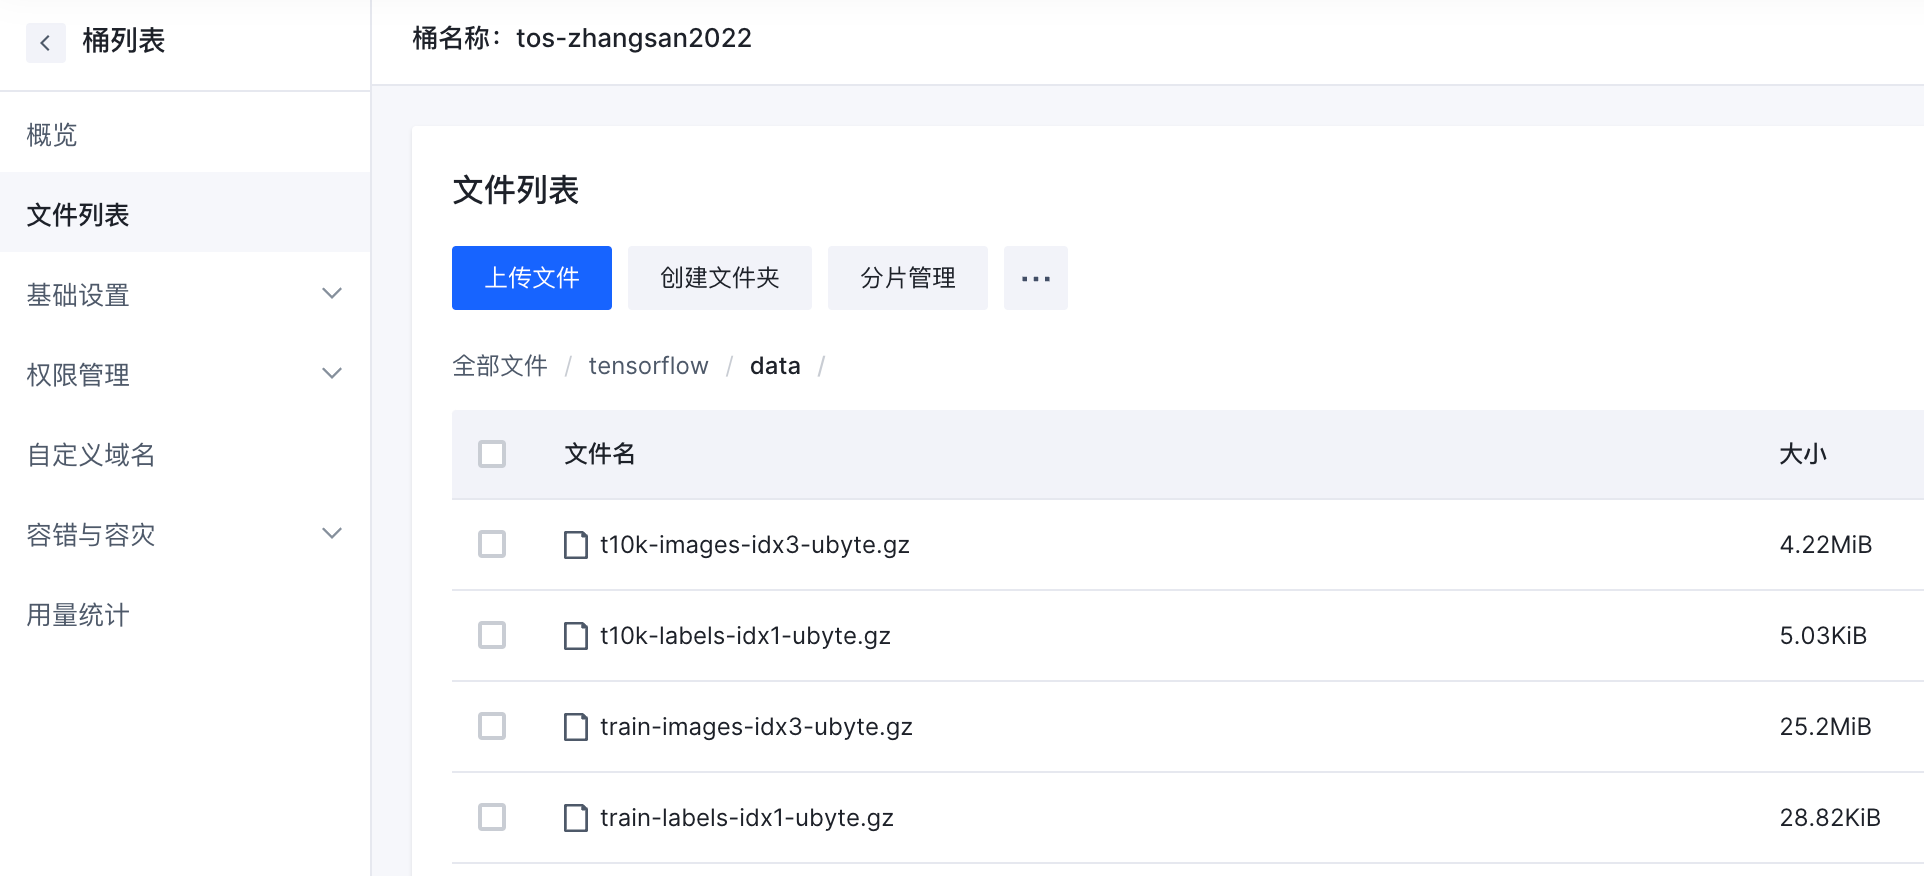Toggle the select-all checkbox in table header

pos(492,454)
